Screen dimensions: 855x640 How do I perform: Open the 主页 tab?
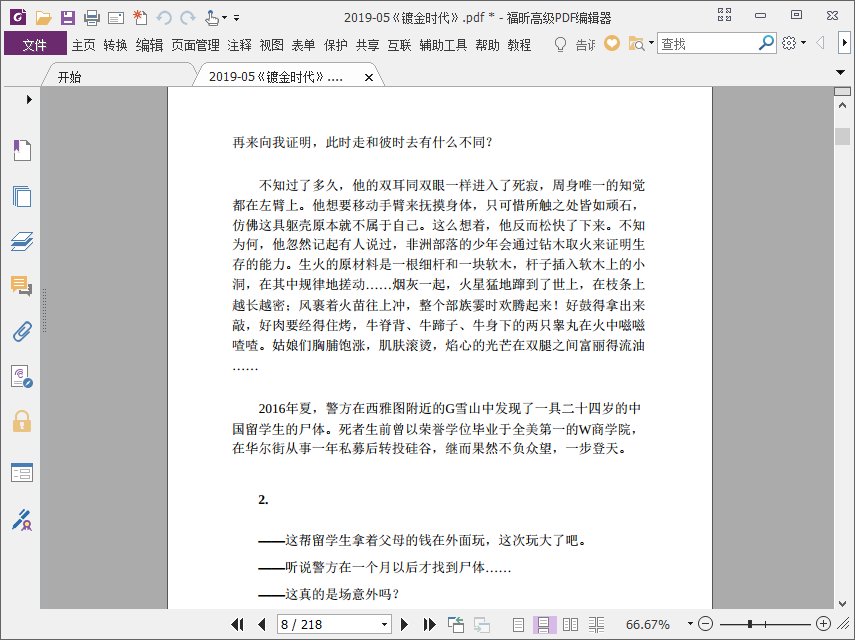[x=83, y=45]
